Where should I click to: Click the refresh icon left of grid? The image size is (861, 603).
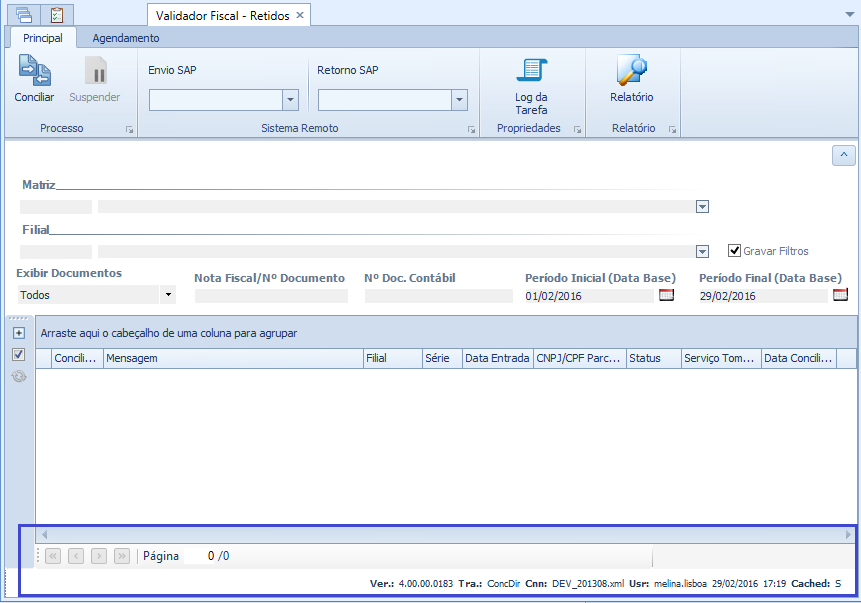click(18, 377)
